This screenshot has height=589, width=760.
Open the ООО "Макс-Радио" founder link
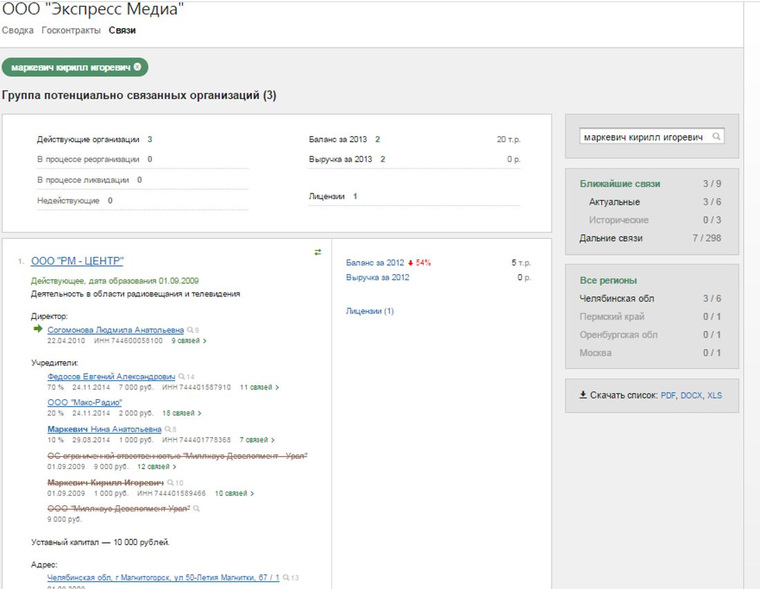coord(85,402)
